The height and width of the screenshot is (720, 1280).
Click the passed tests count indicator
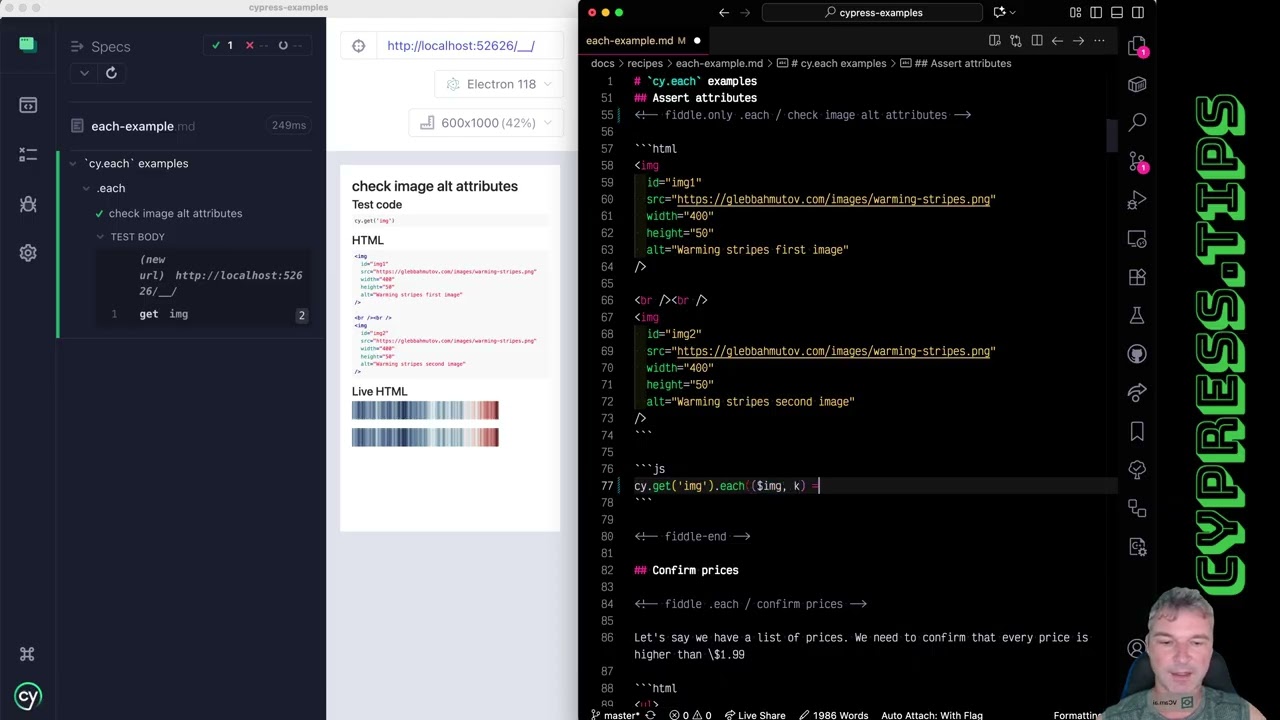[x=221, y=46]
